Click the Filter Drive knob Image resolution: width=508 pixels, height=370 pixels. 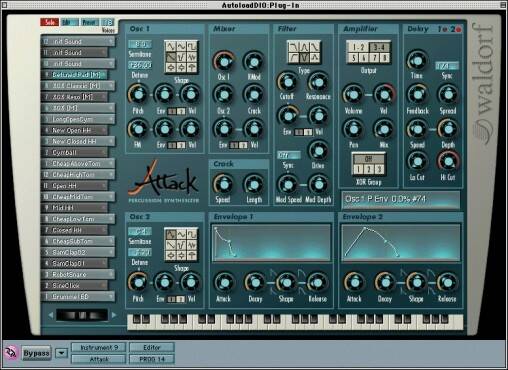[318, 151]
